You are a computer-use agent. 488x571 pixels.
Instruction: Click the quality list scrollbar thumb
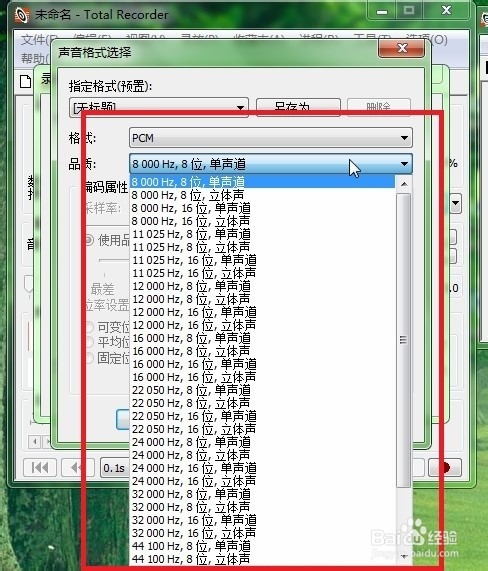(x=404, y=340)
